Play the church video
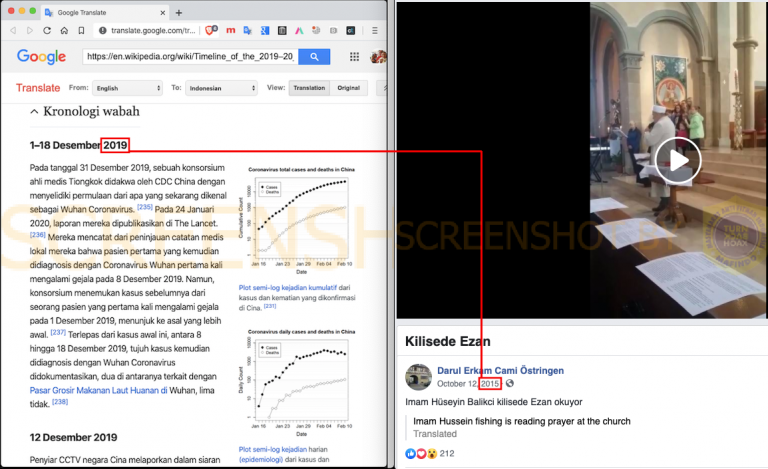 pos(678,161)
